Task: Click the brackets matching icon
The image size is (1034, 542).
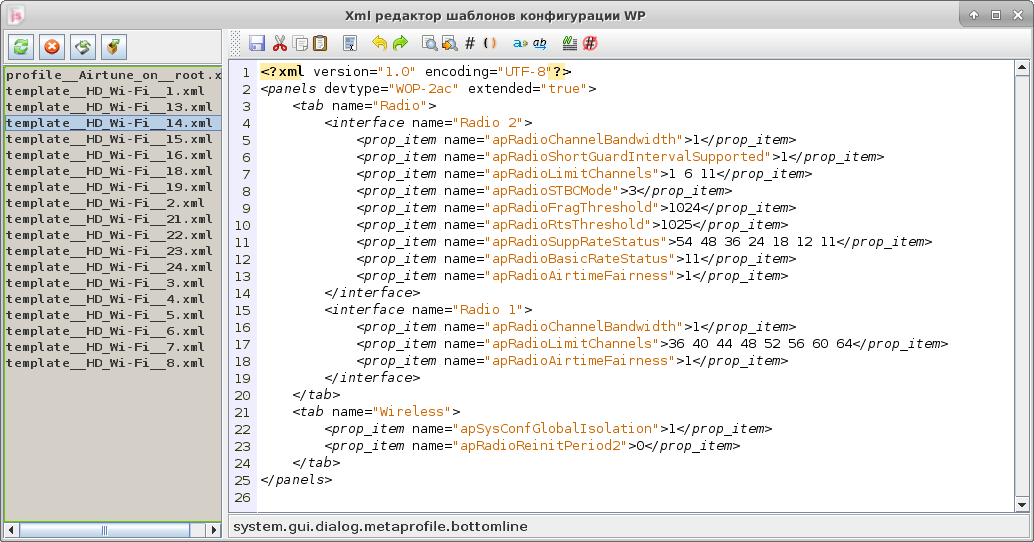Action: coord(489,43)
